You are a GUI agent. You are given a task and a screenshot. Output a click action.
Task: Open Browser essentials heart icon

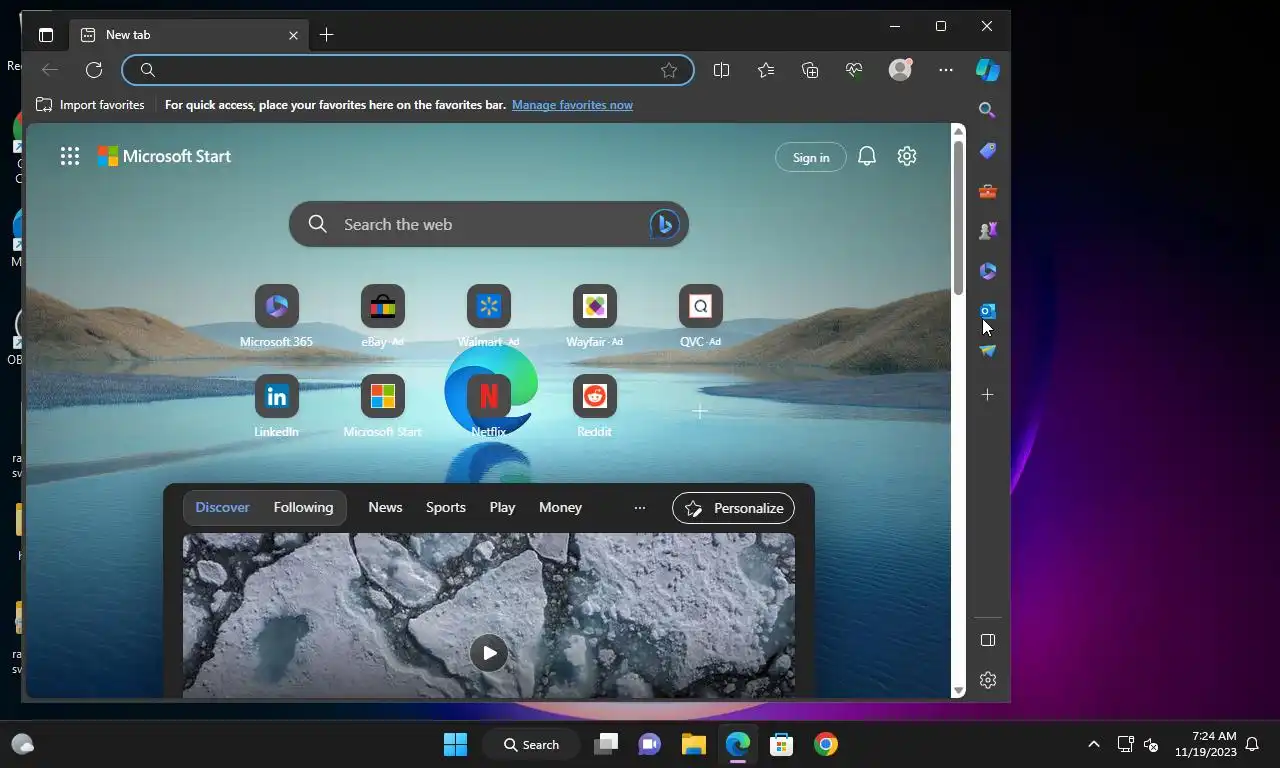tap(854, 70)
